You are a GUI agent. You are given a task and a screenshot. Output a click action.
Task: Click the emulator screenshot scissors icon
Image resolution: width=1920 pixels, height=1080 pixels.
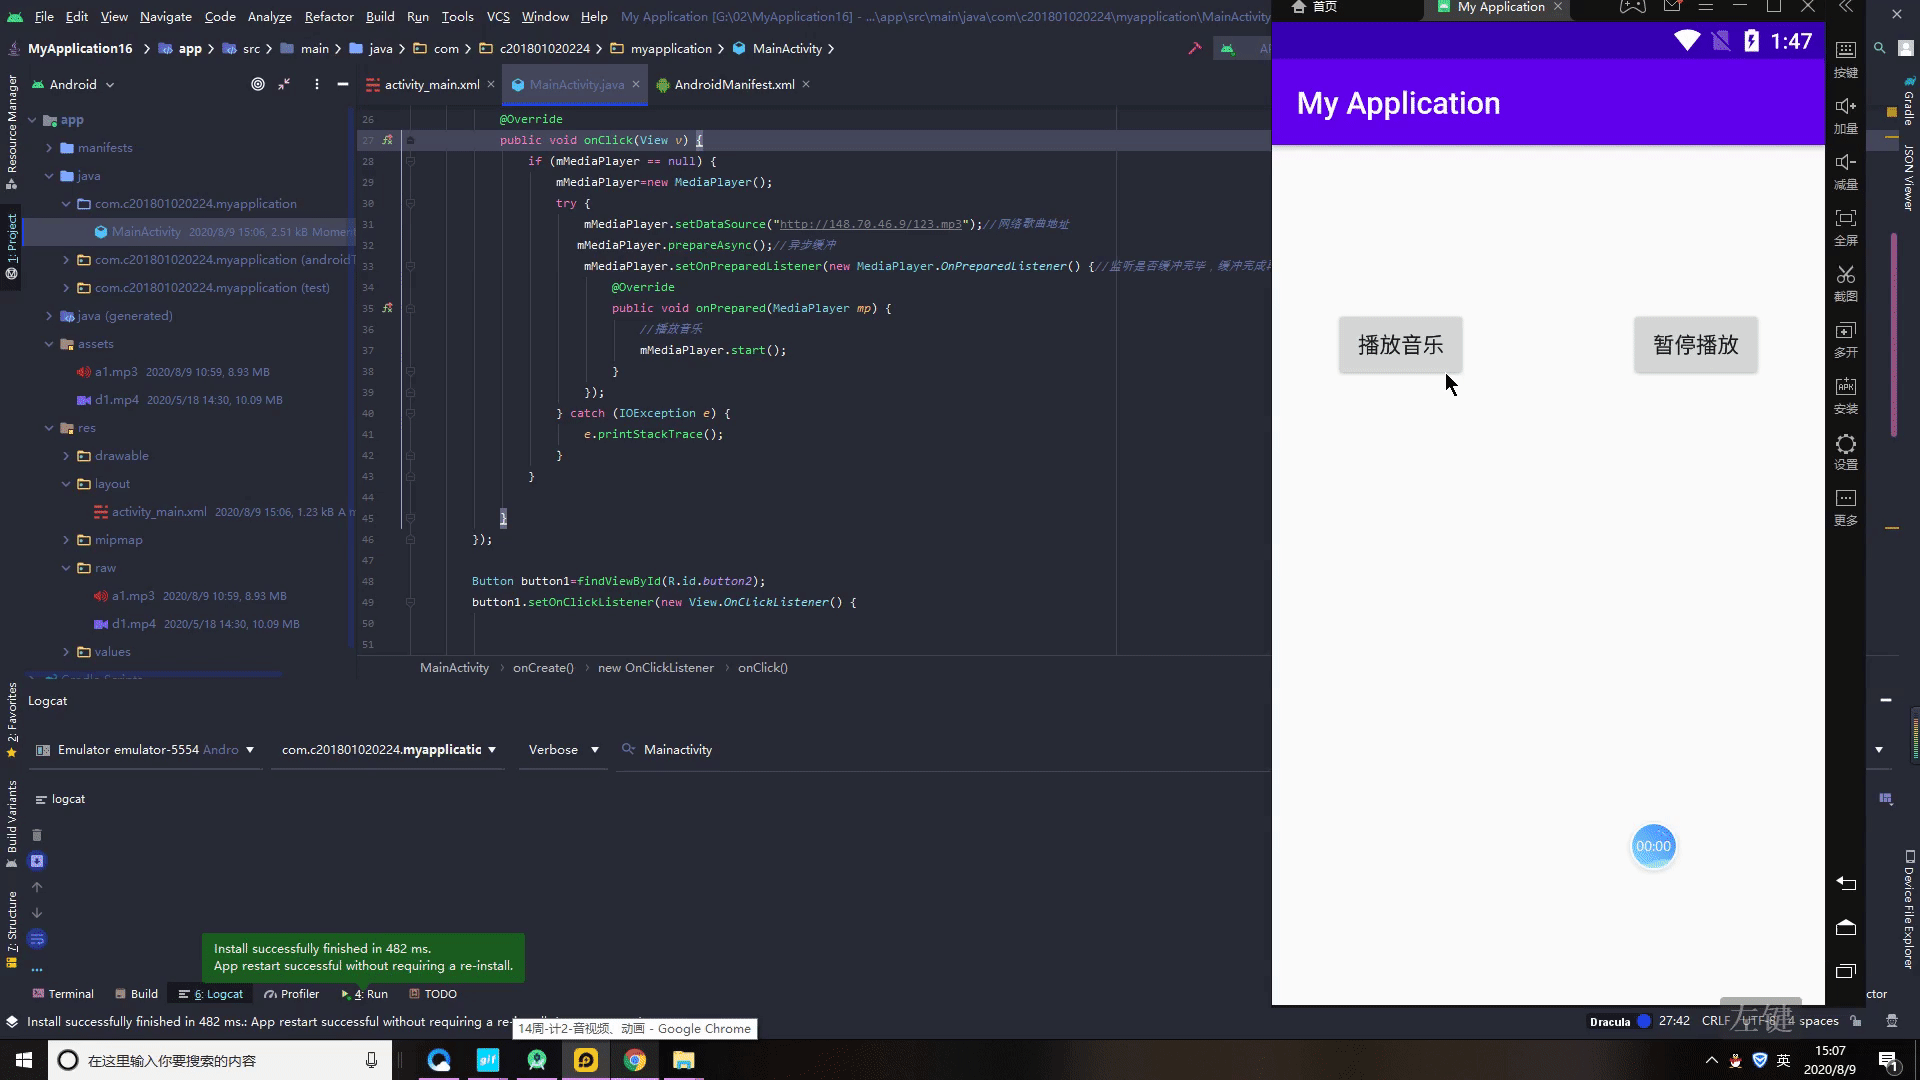click(1845, 274)
